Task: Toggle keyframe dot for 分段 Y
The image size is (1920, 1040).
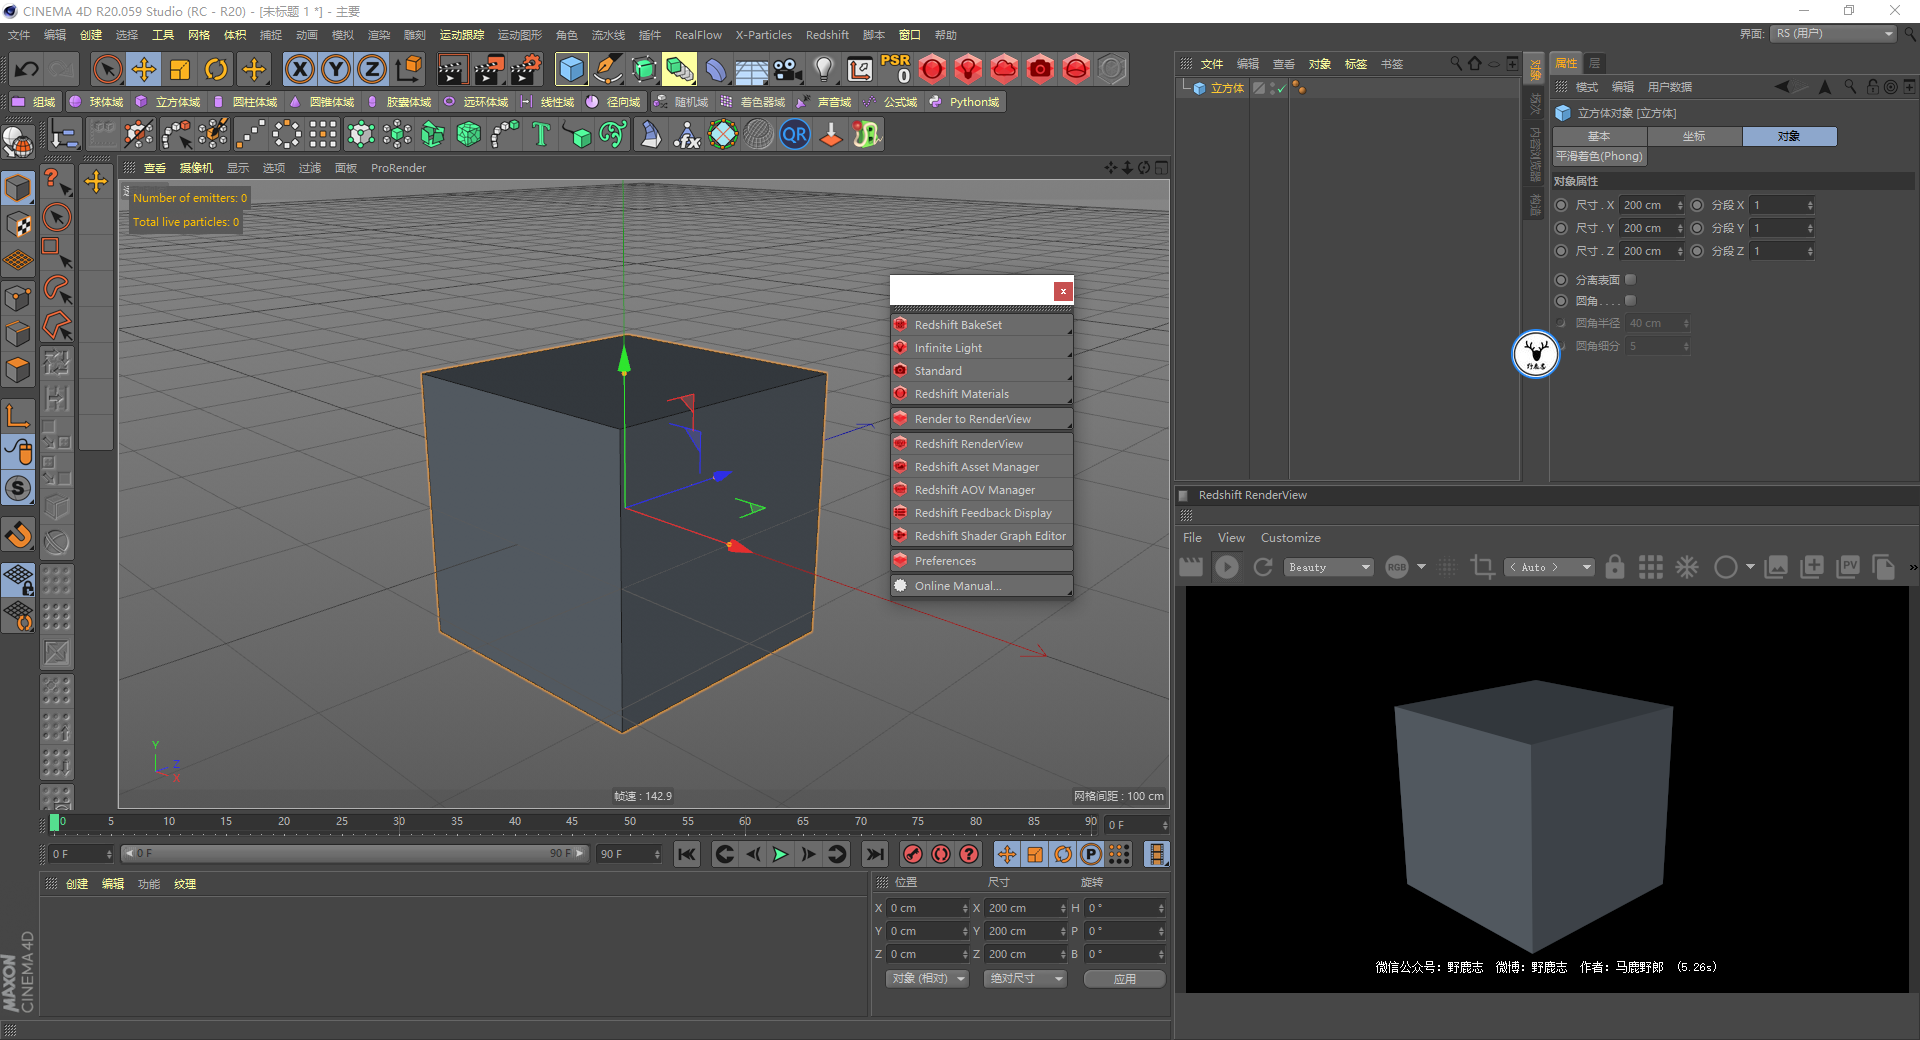Action: point(1697,228)
